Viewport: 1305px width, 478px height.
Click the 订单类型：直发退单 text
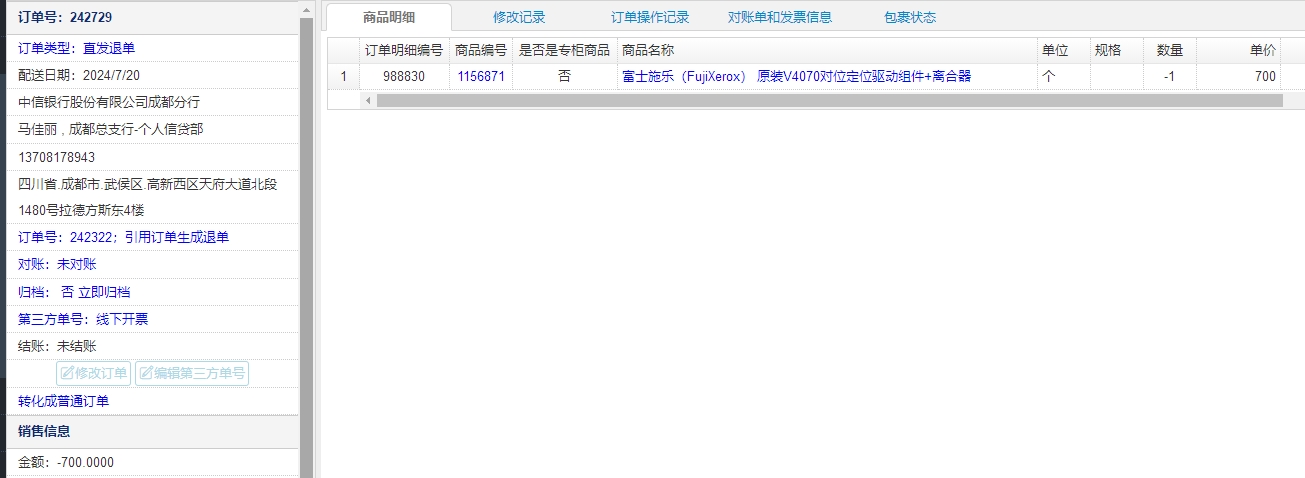coord(76,48)
